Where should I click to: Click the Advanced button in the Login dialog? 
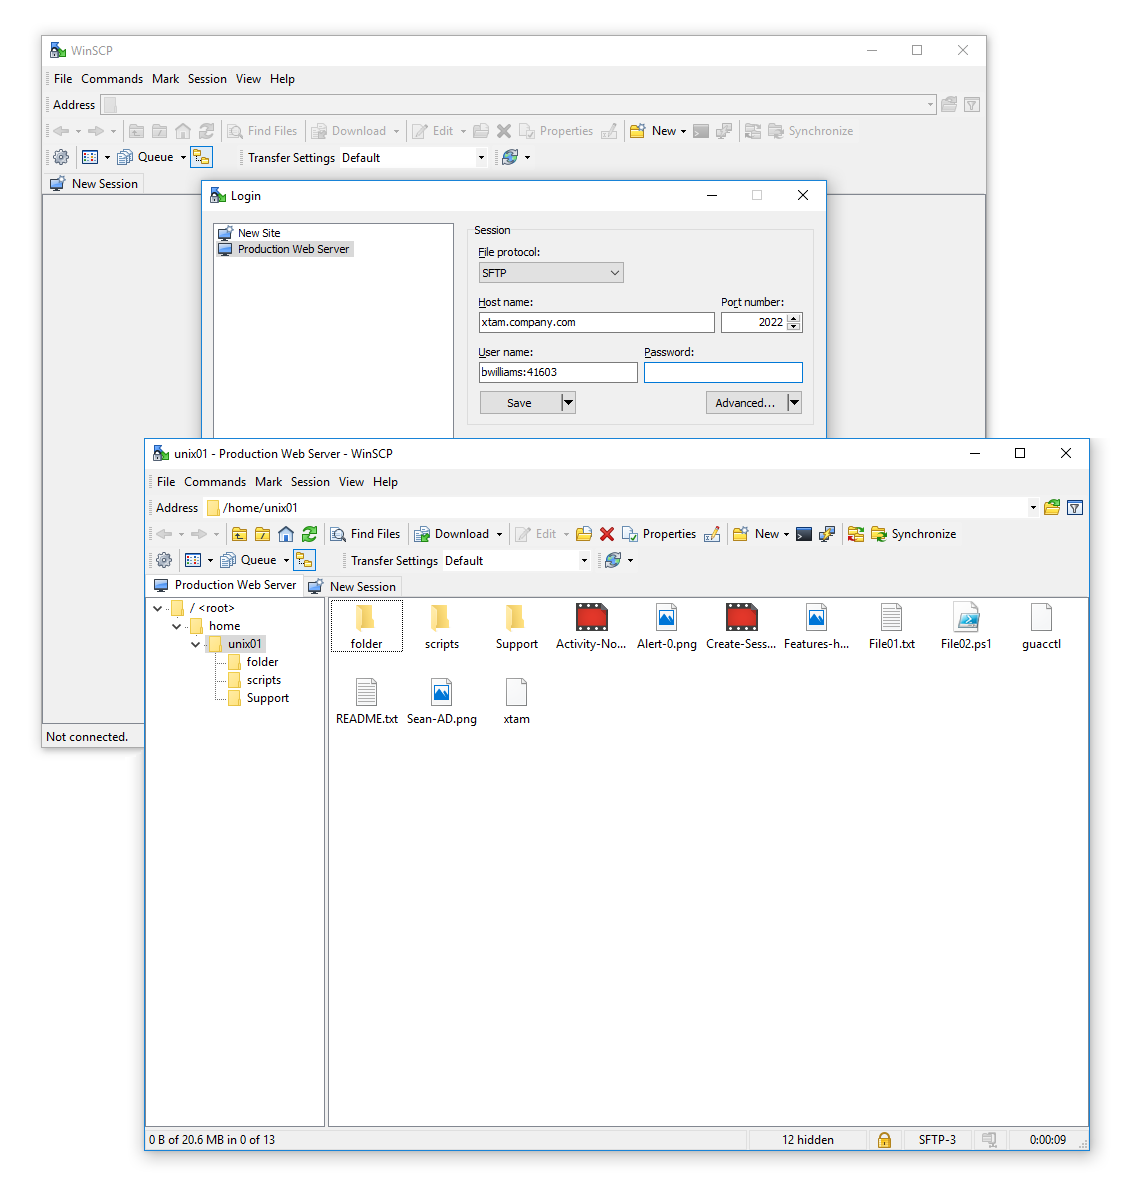click(x=746, y=402)
